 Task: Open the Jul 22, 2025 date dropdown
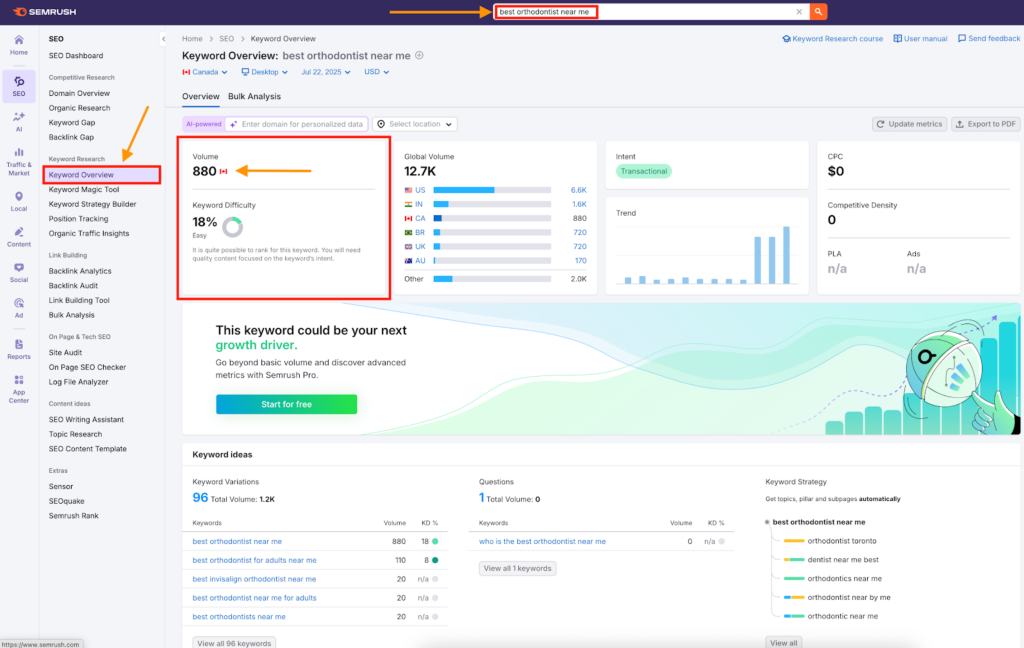325,72
